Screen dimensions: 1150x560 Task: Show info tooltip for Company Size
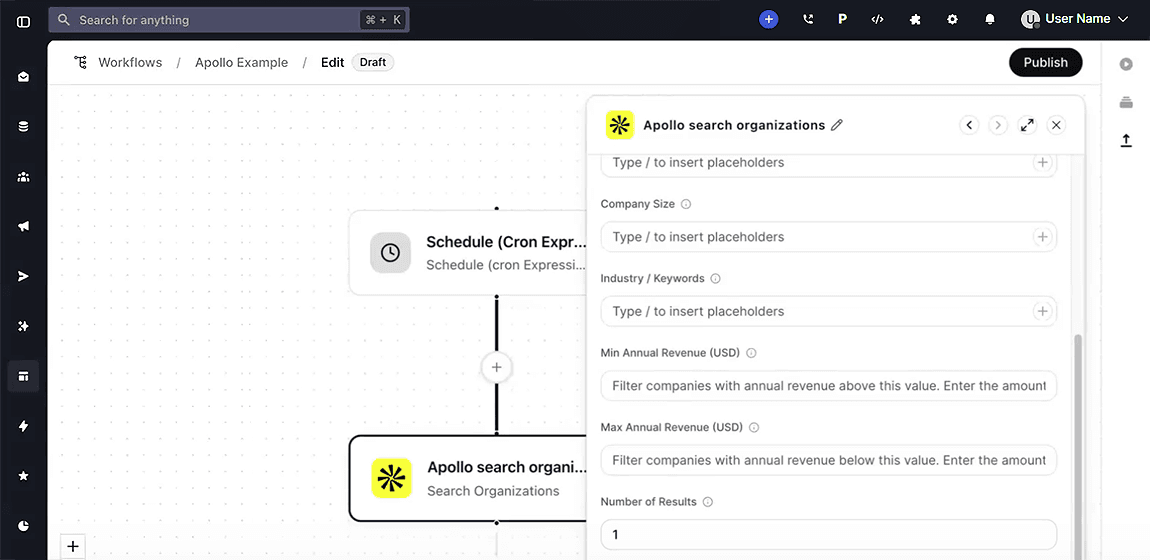tap(686, 205)
